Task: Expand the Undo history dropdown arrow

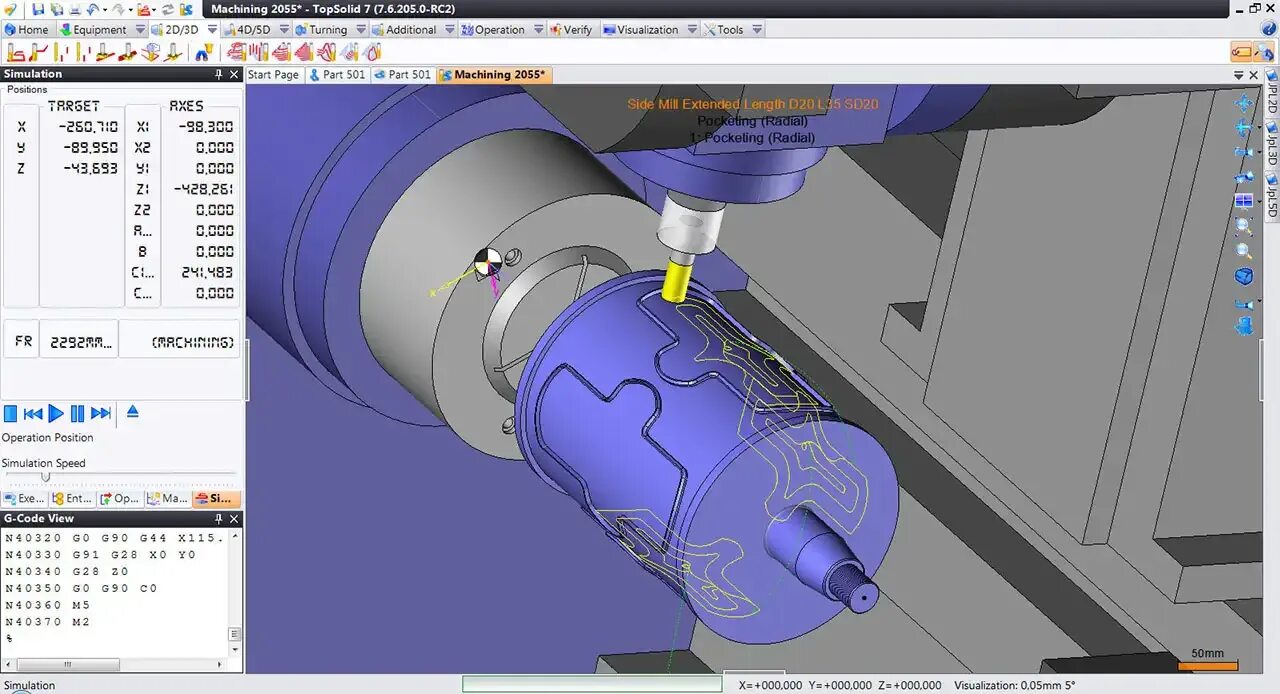Action: 104,9
